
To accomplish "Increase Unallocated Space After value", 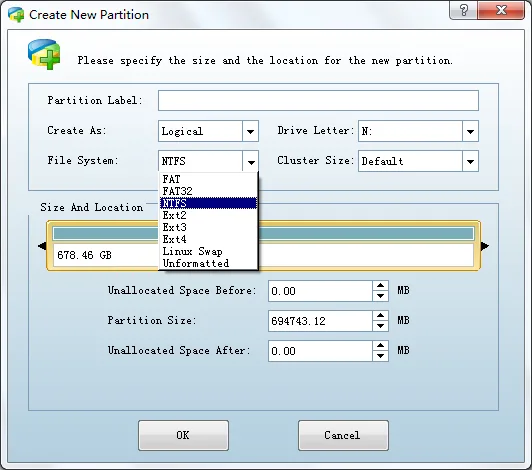I will [x=380, y=345].
